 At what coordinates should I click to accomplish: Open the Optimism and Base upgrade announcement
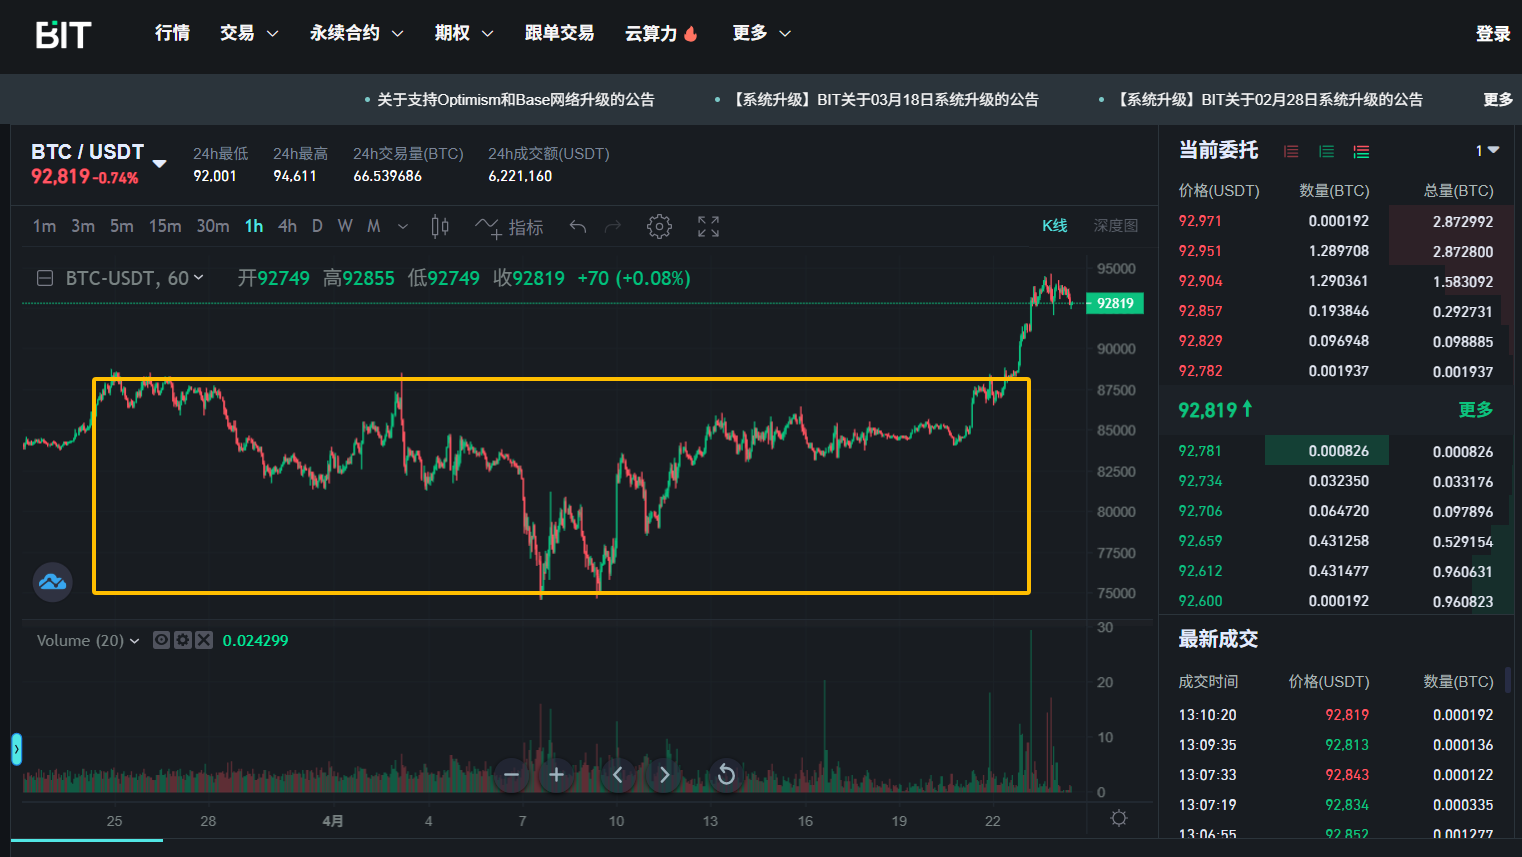point(515,100)
